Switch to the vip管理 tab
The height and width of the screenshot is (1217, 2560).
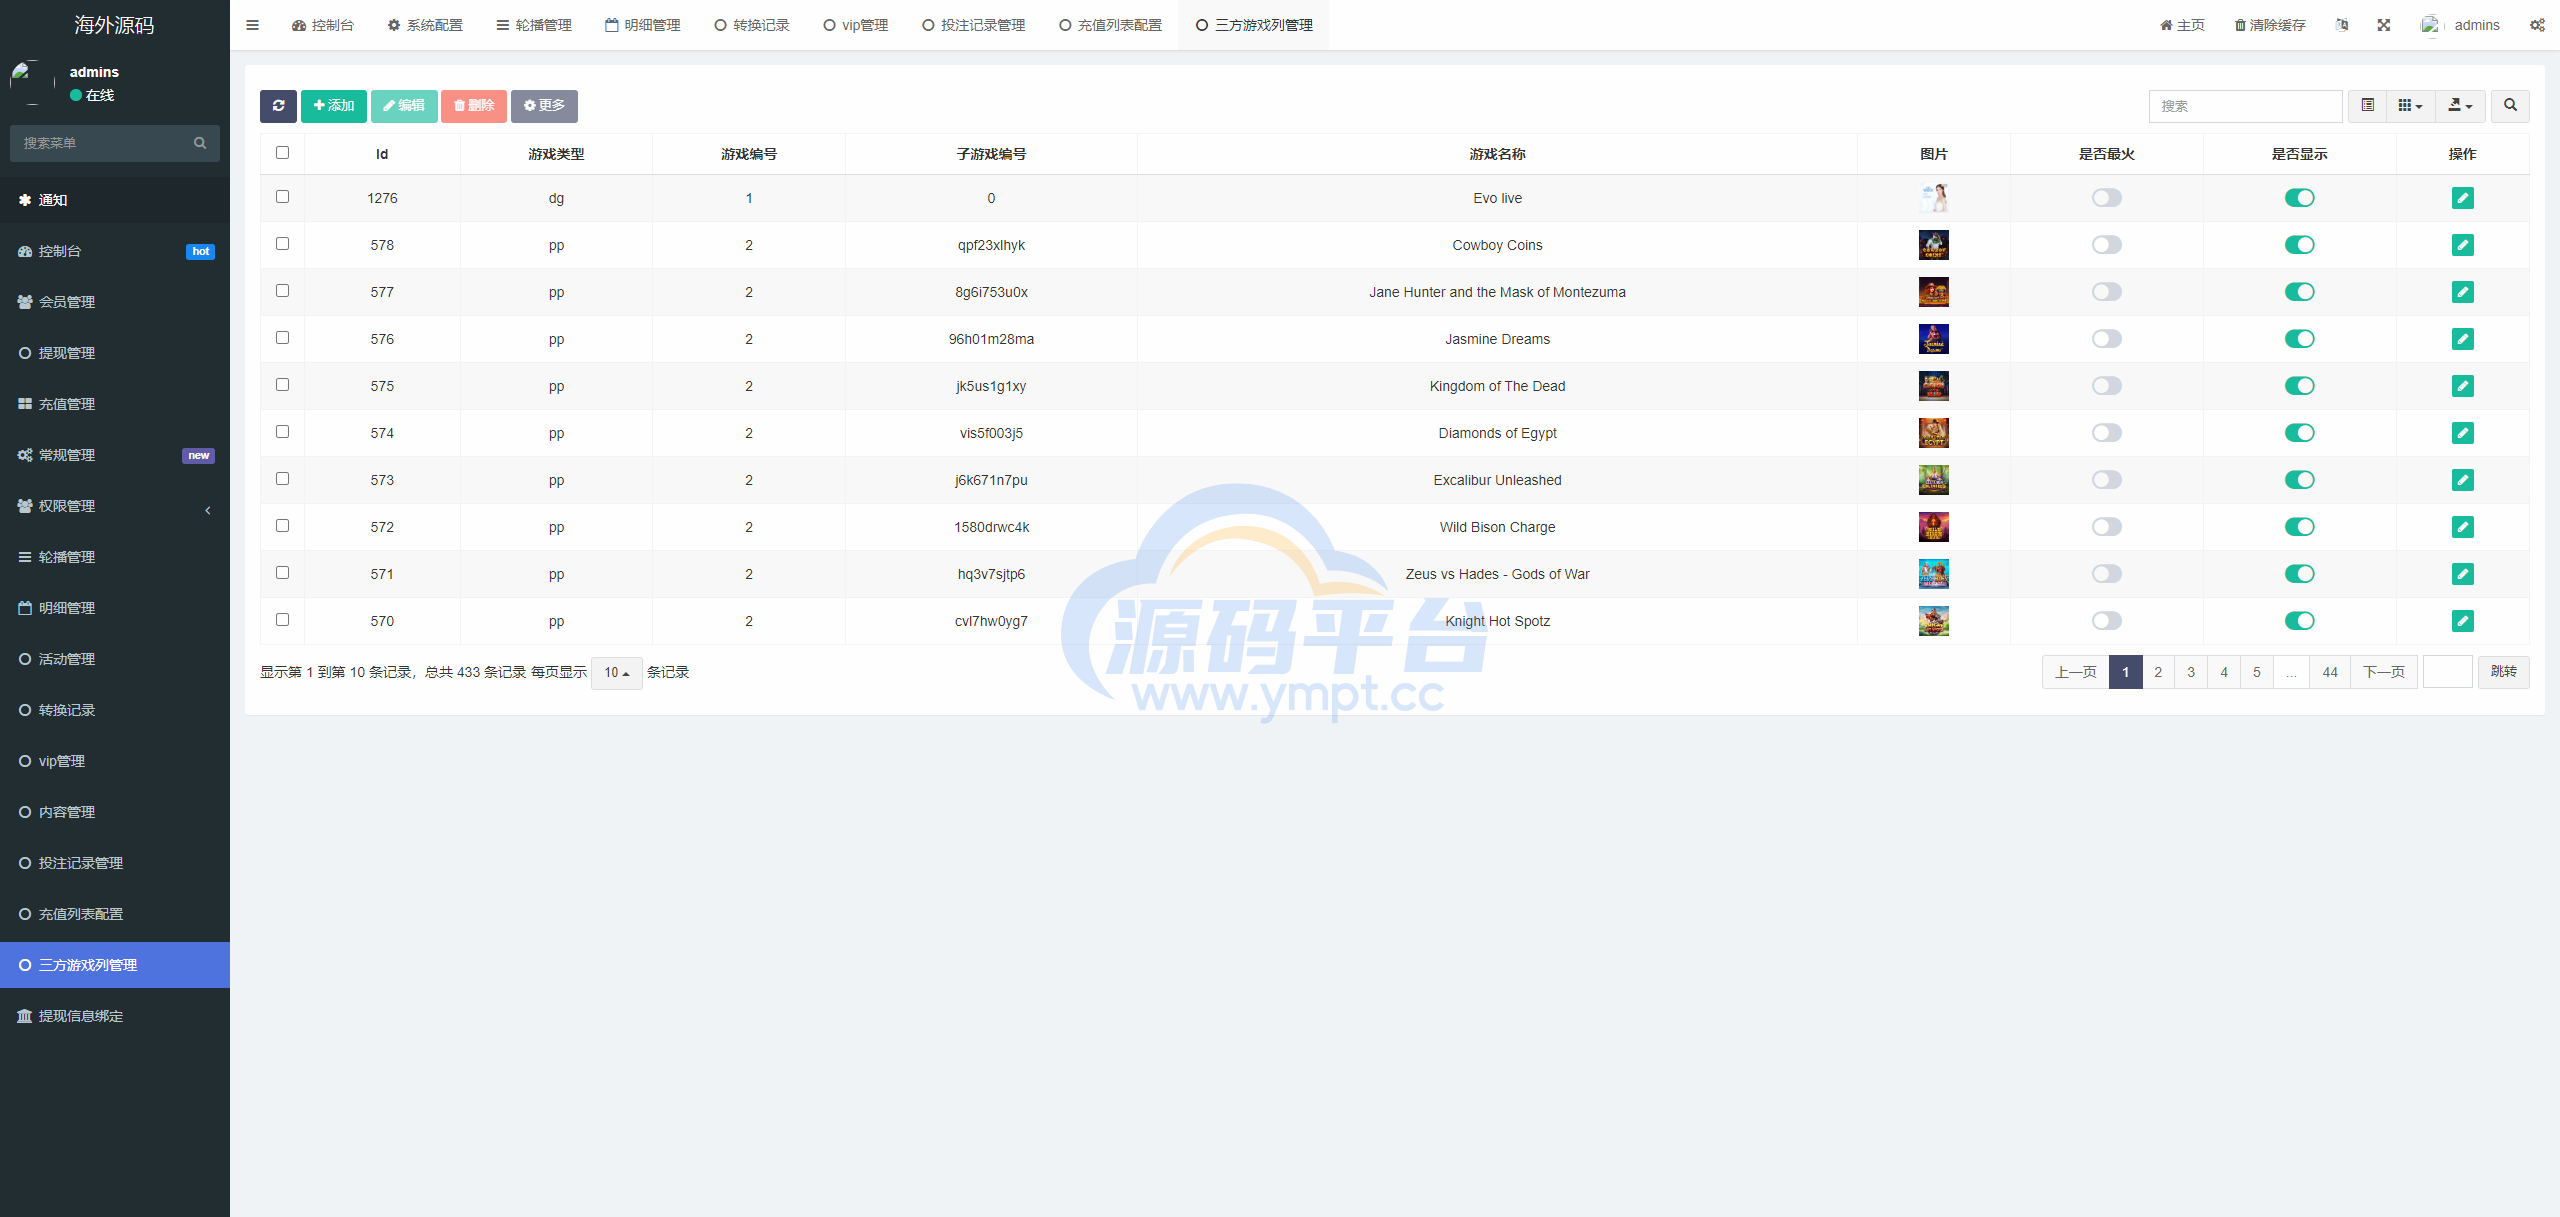point(856,25)
